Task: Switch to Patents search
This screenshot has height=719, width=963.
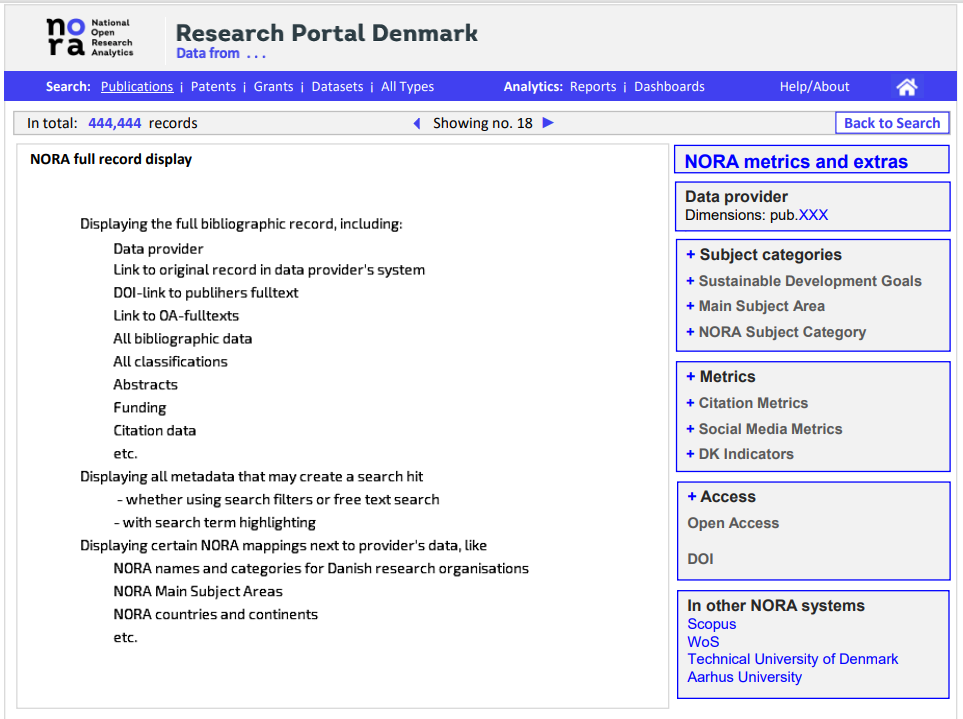Action: tap(213, 87)
